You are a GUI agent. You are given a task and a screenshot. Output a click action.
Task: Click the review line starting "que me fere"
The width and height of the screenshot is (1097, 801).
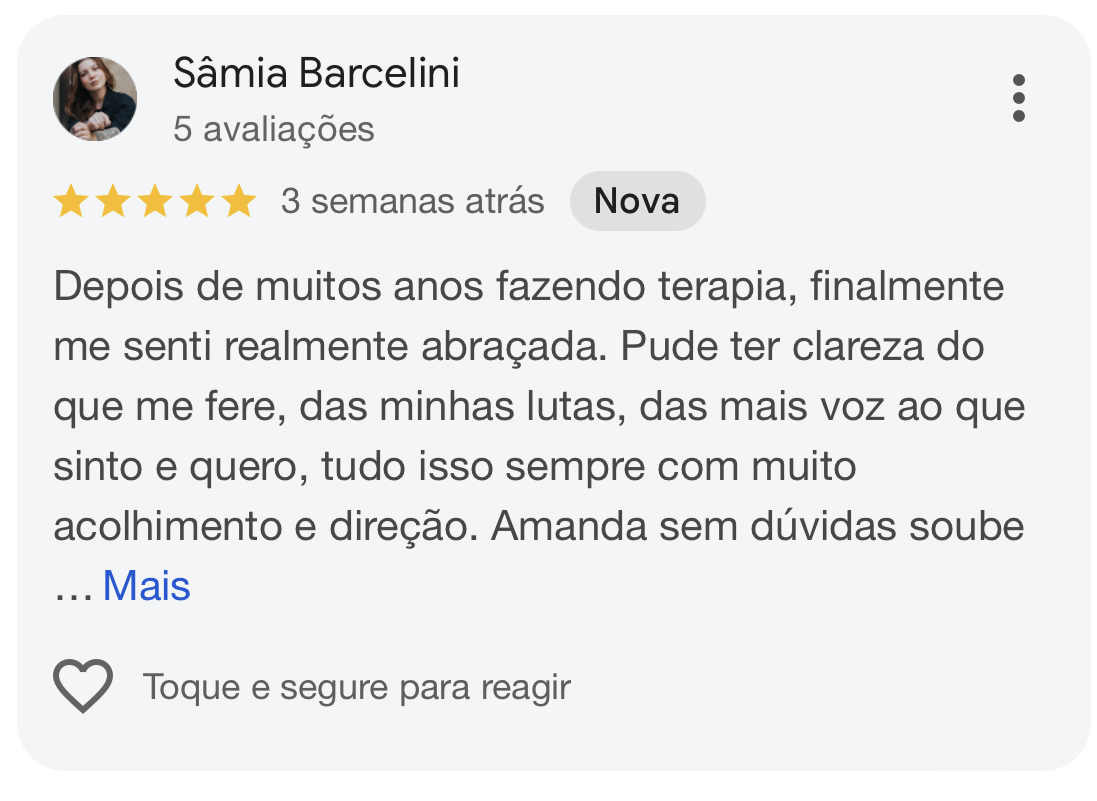[x=539, y=407]
